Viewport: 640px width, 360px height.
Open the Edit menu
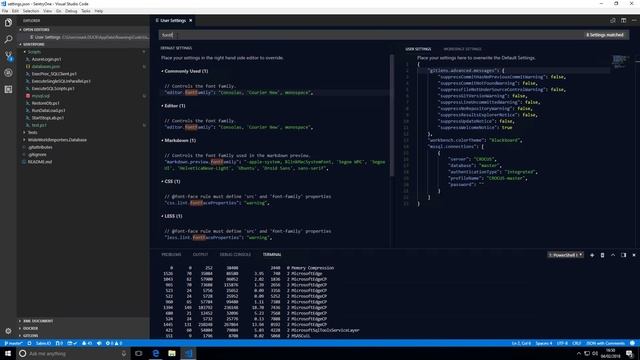[x=16, y=11]
